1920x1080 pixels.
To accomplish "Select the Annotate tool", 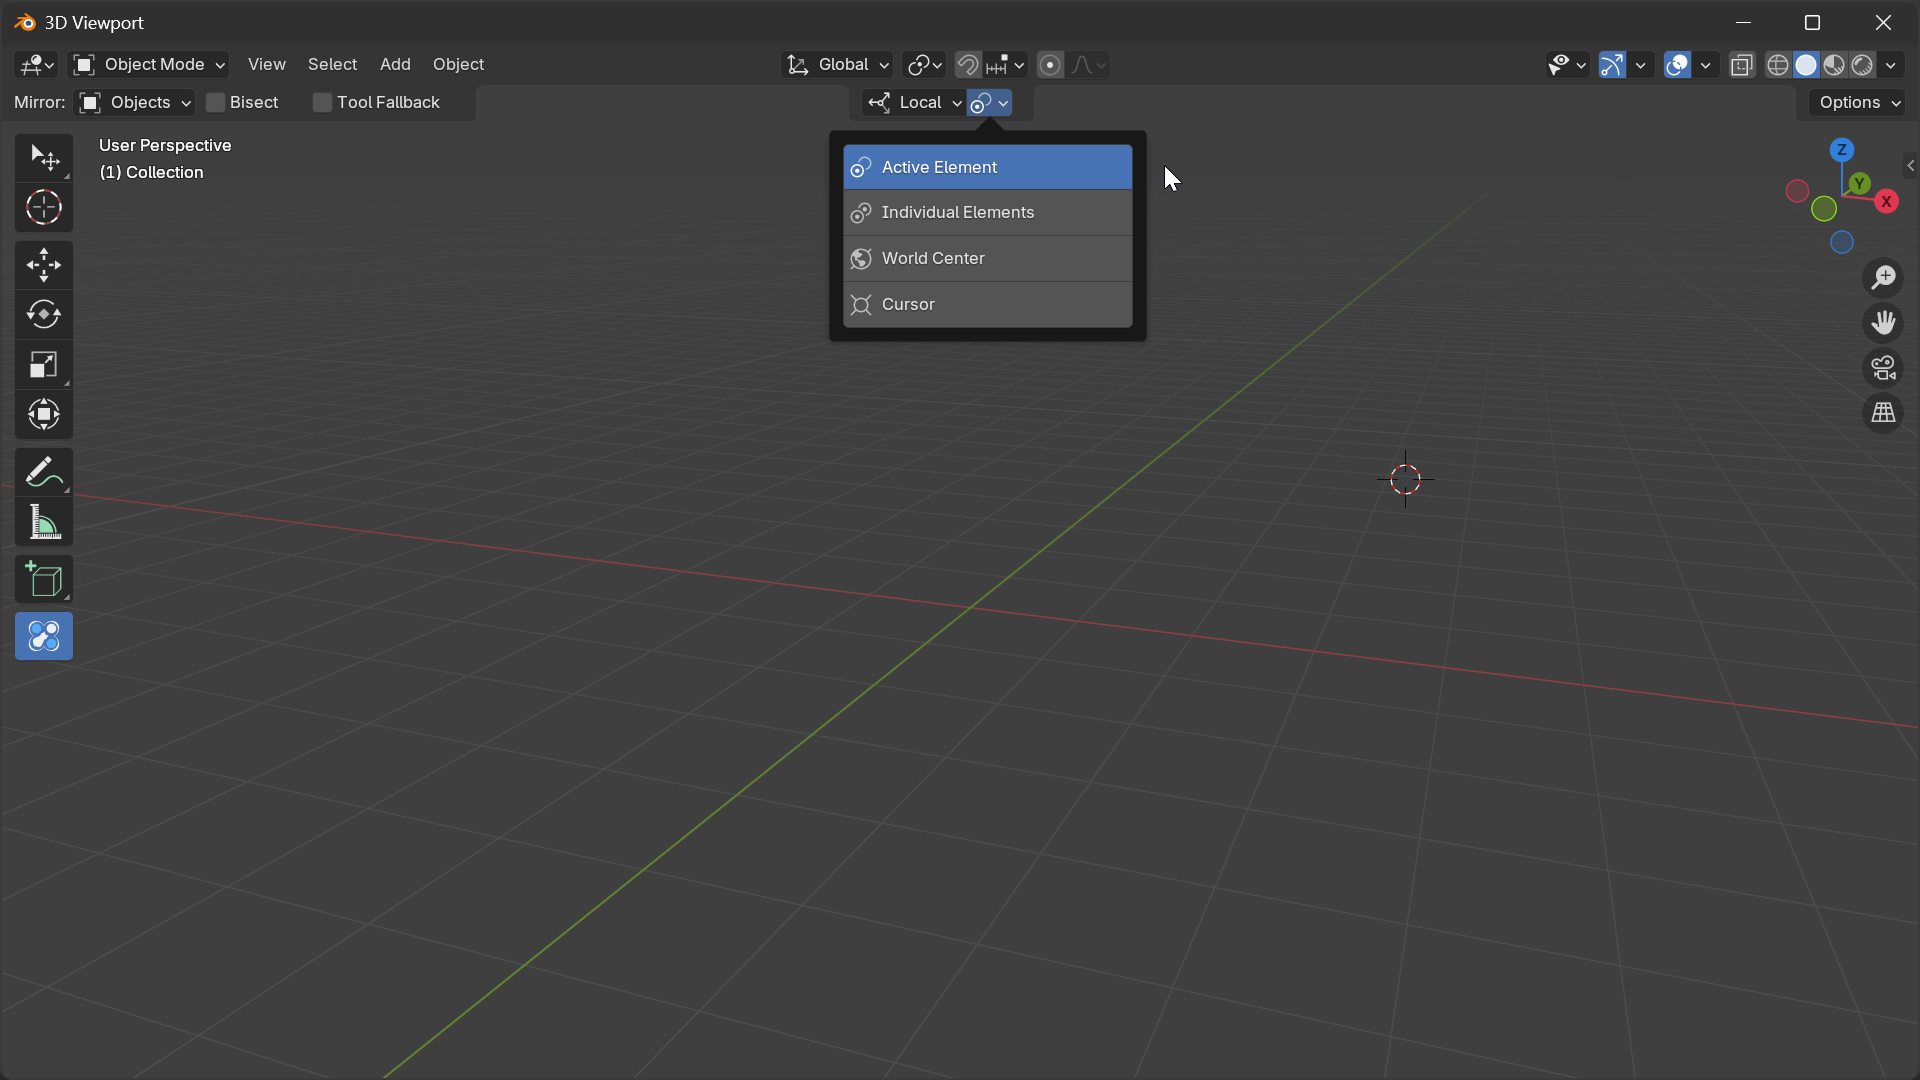I will 43,471.
